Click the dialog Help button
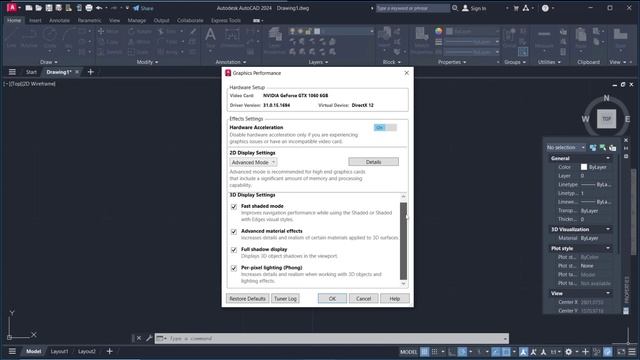The width and height of the screenshot is (640, 360). pyautogui.click(x=395, y=299)
